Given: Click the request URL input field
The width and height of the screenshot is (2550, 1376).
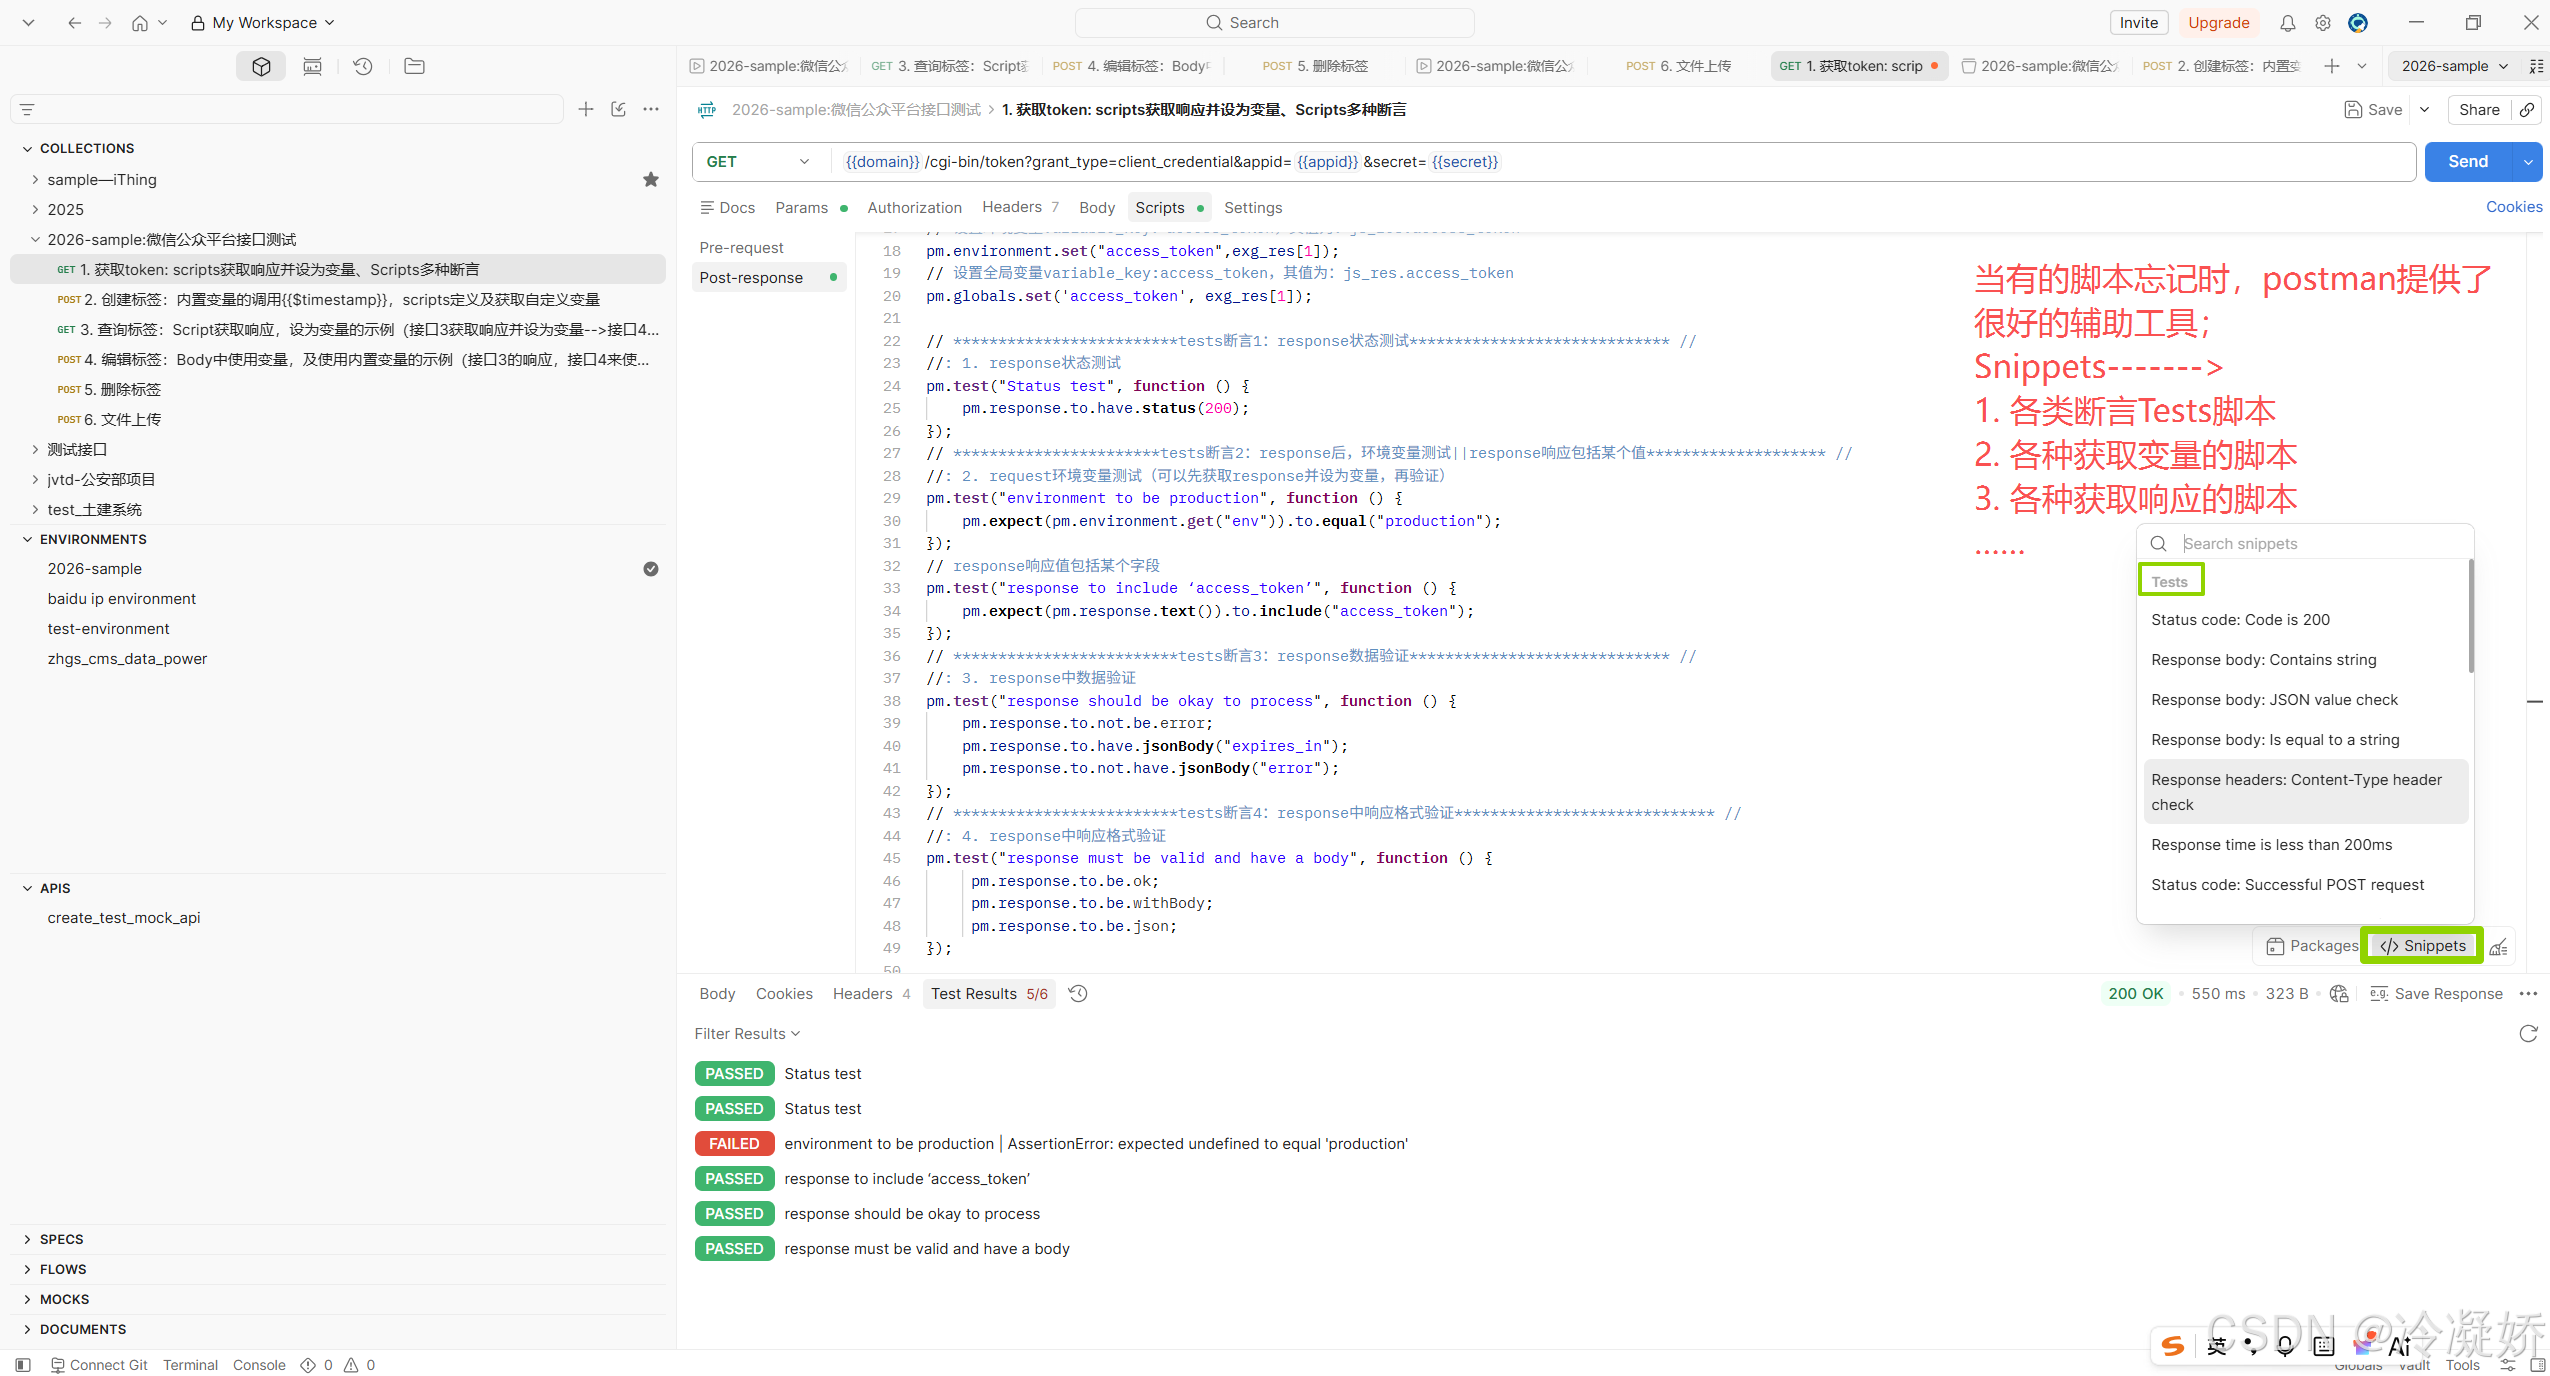Looking at the screenshot, I should click(1624, 162).
